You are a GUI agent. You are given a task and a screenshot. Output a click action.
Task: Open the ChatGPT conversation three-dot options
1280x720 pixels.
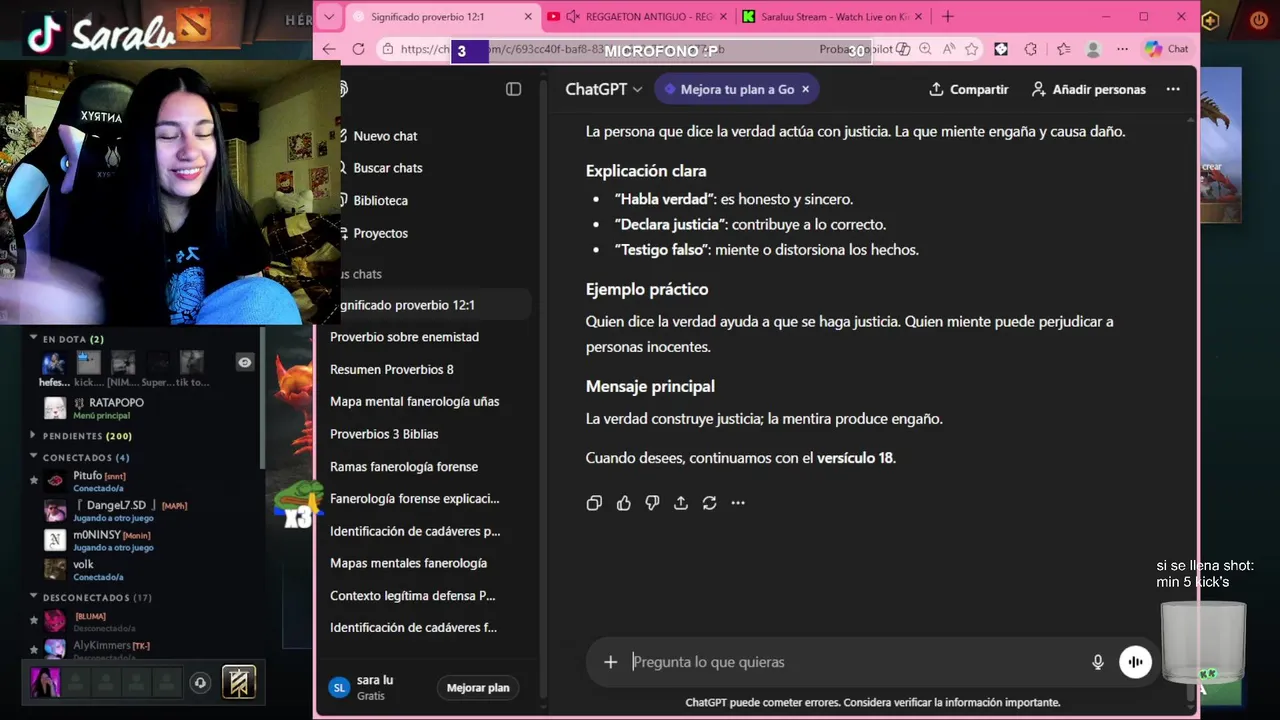[x=1173, y=89]
